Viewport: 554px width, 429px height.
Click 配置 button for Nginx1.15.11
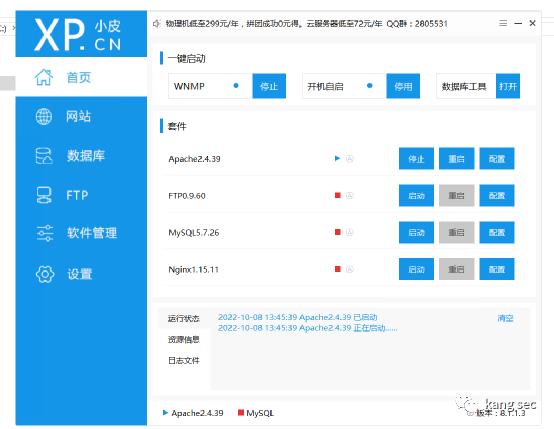(497, 269)
